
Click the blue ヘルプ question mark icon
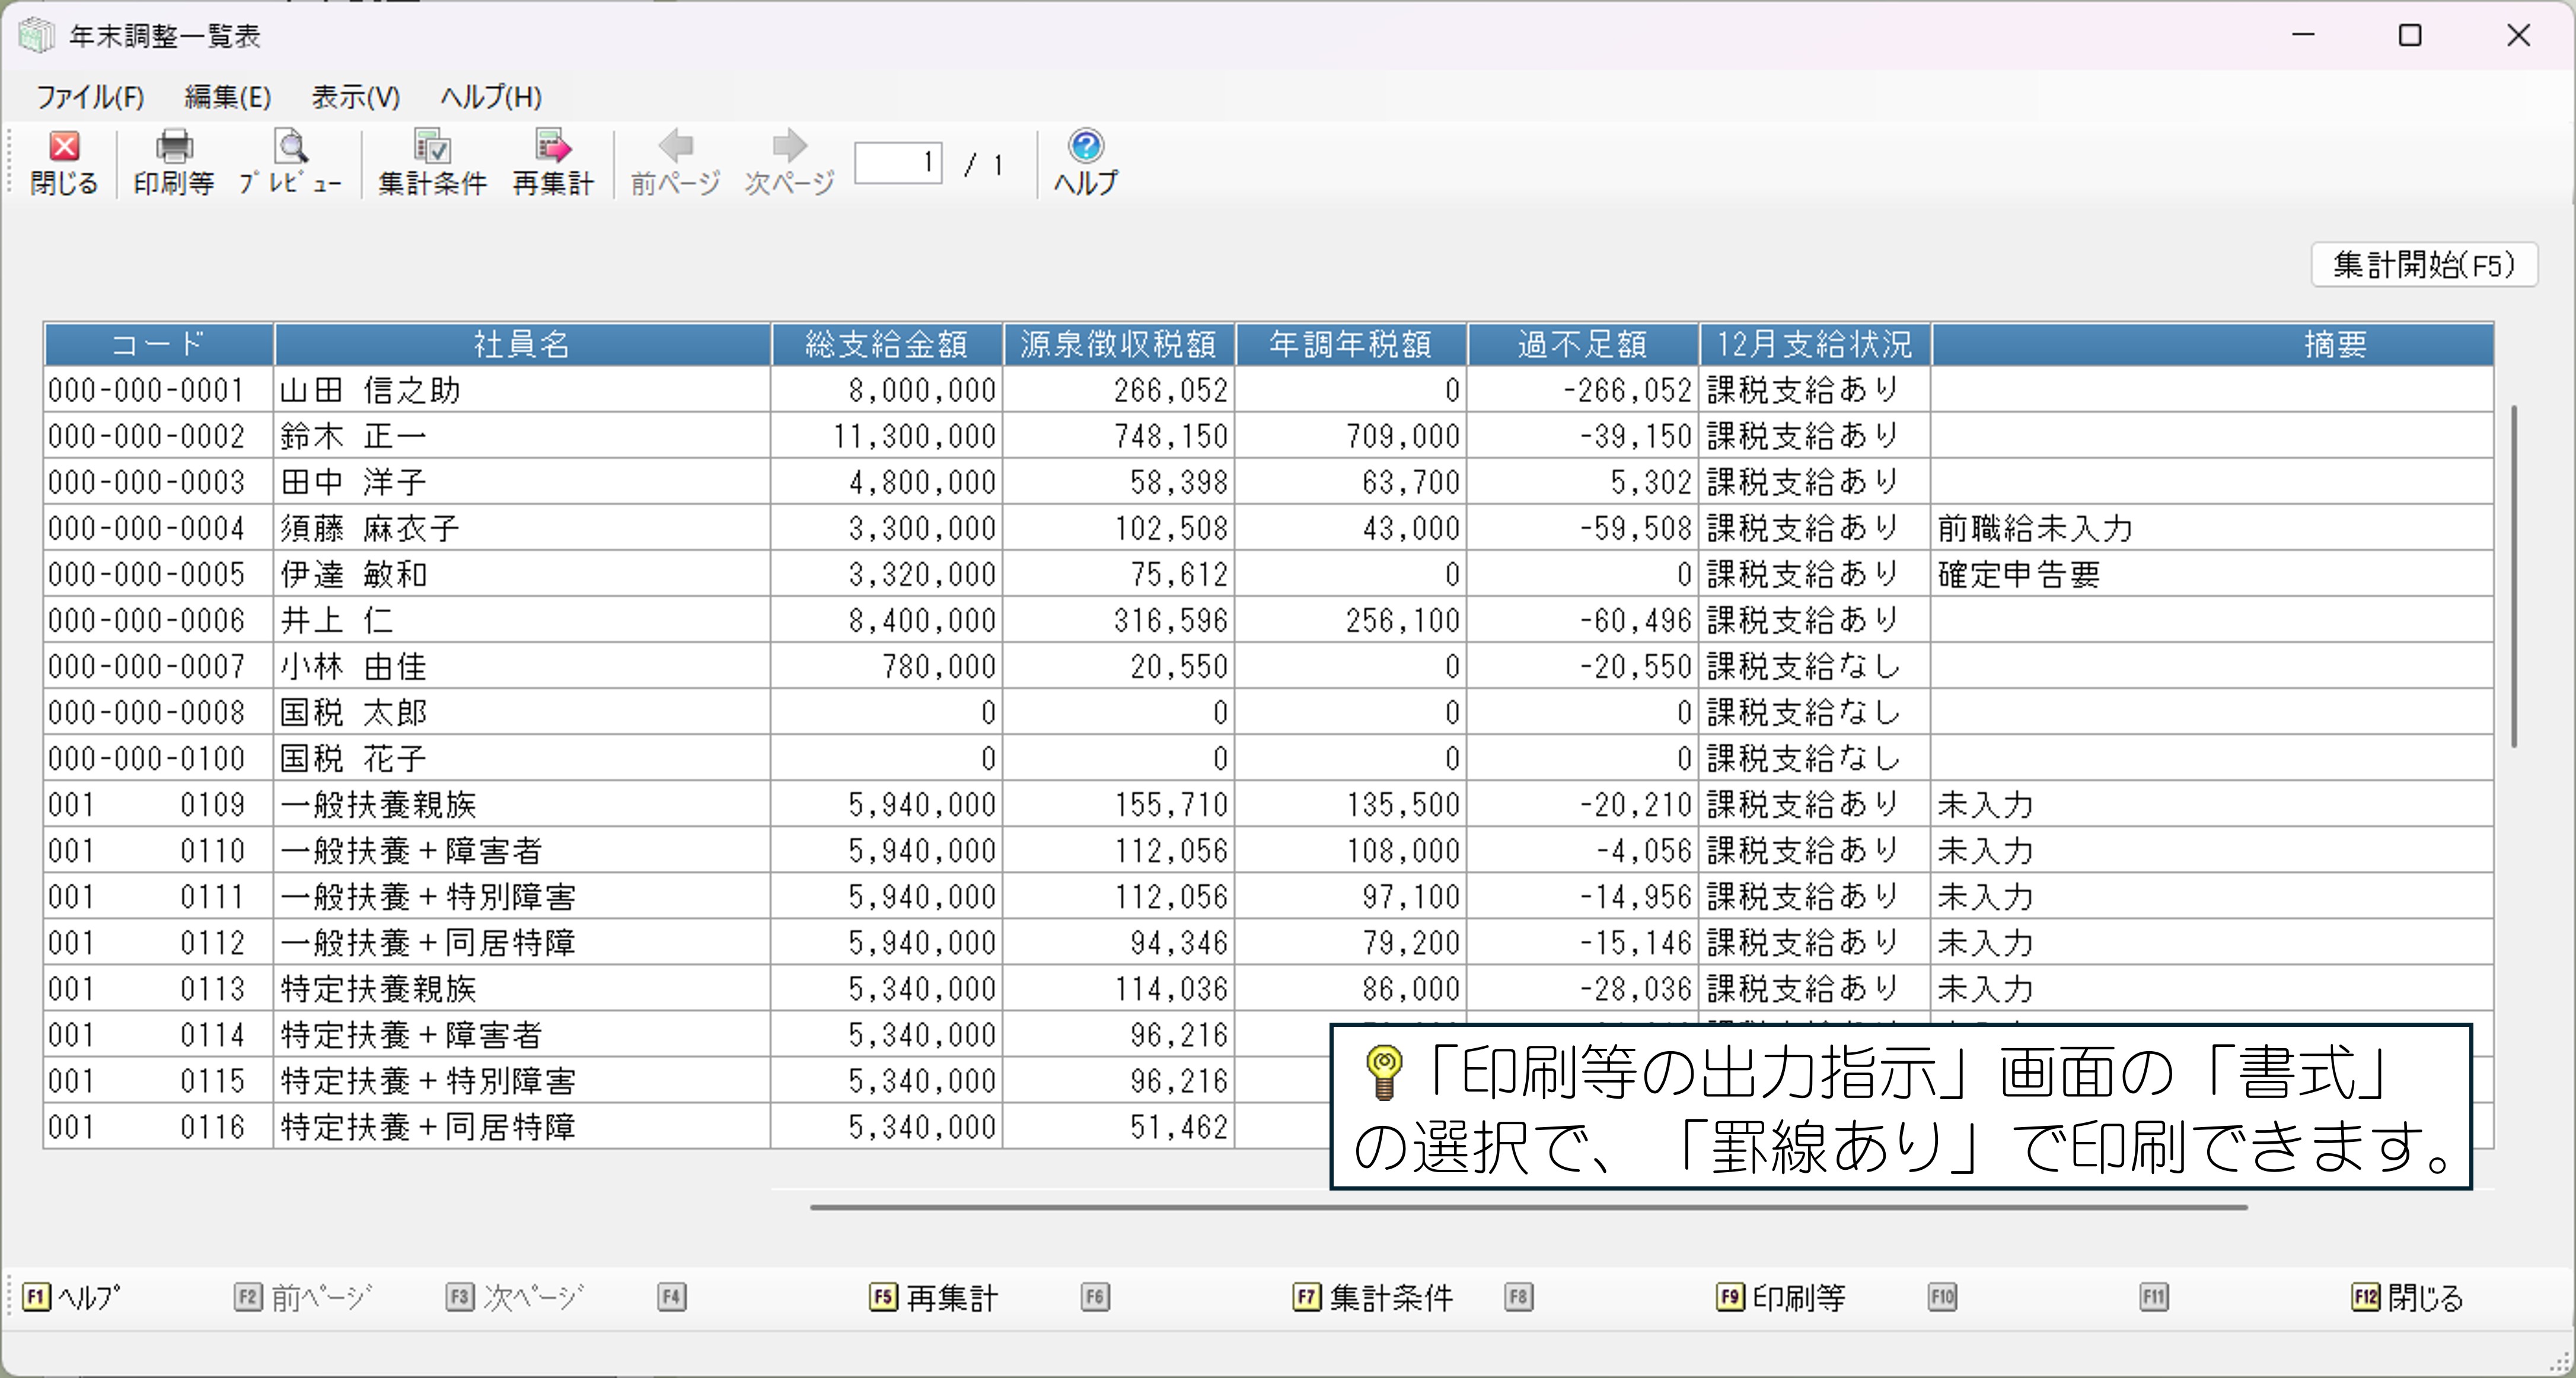tap(1086, 147)
